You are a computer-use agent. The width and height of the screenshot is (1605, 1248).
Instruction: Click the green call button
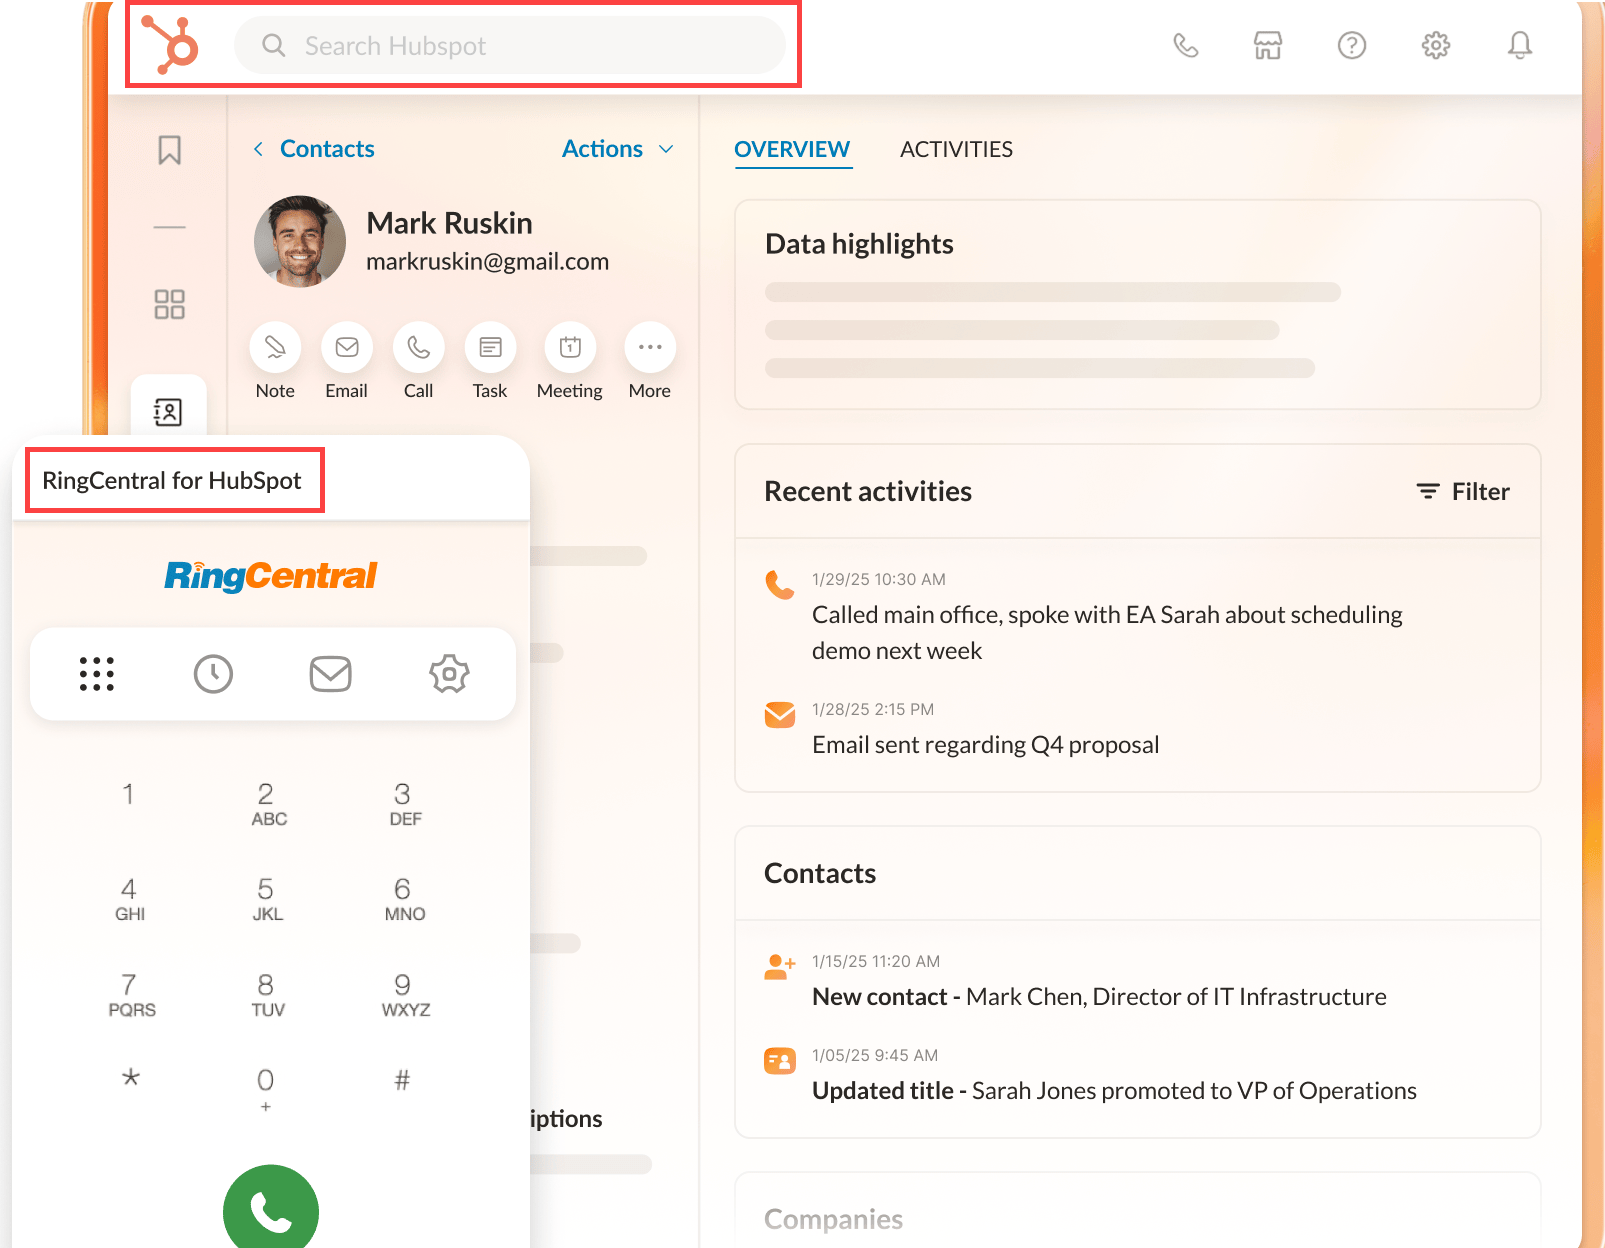[271, 1206]
